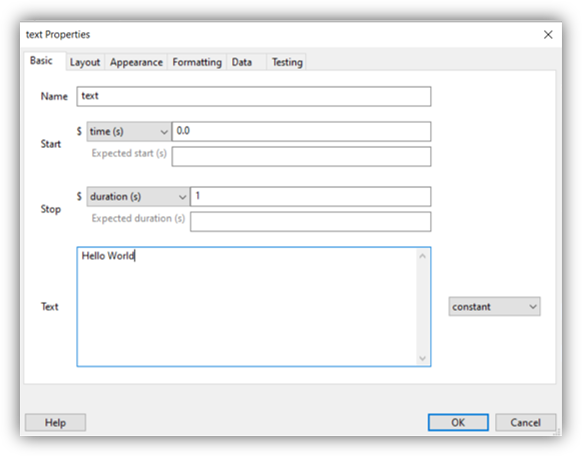Open the Appearance tab
582x456 pixels.
pyautogui.click(x=136, y=62)
